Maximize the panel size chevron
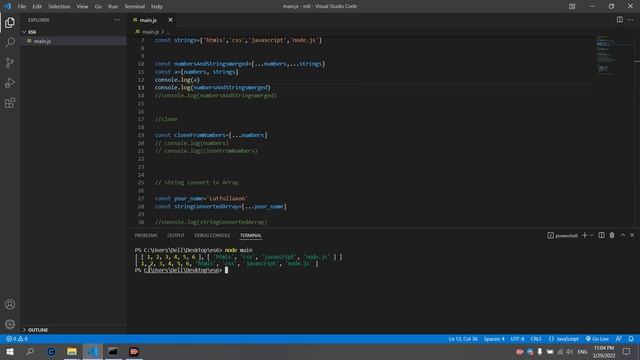This screenshot has width=640, height=360. point(623,235)
